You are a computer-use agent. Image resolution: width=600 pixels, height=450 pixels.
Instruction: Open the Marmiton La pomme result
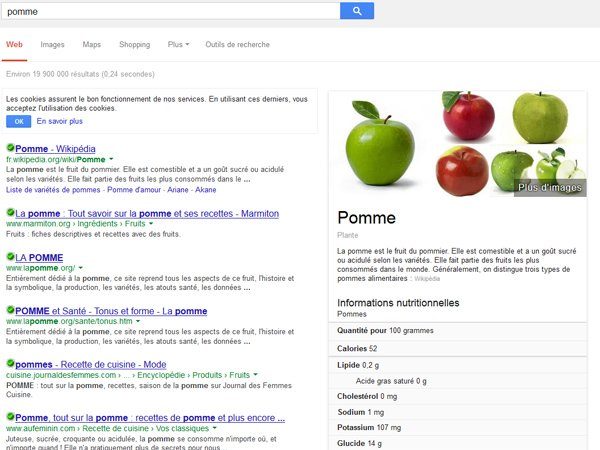click(x=147, y=213)
